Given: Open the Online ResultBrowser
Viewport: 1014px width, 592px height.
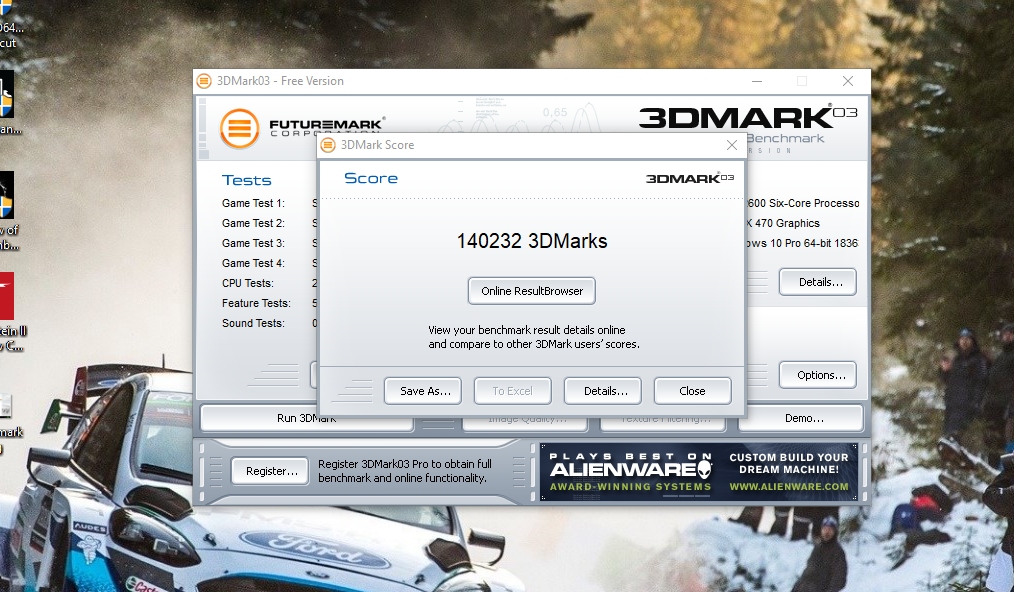Looking at the screenshot, I should click(532, 291).
